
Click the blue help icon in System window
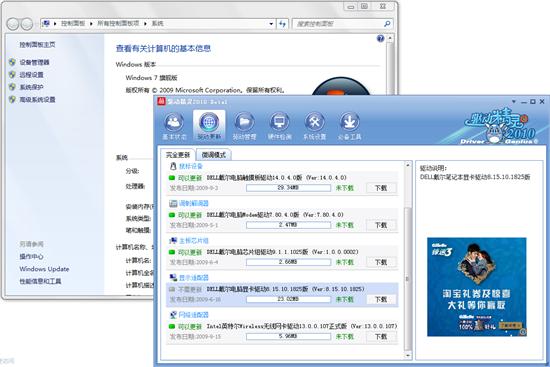(x=380, y=39)
